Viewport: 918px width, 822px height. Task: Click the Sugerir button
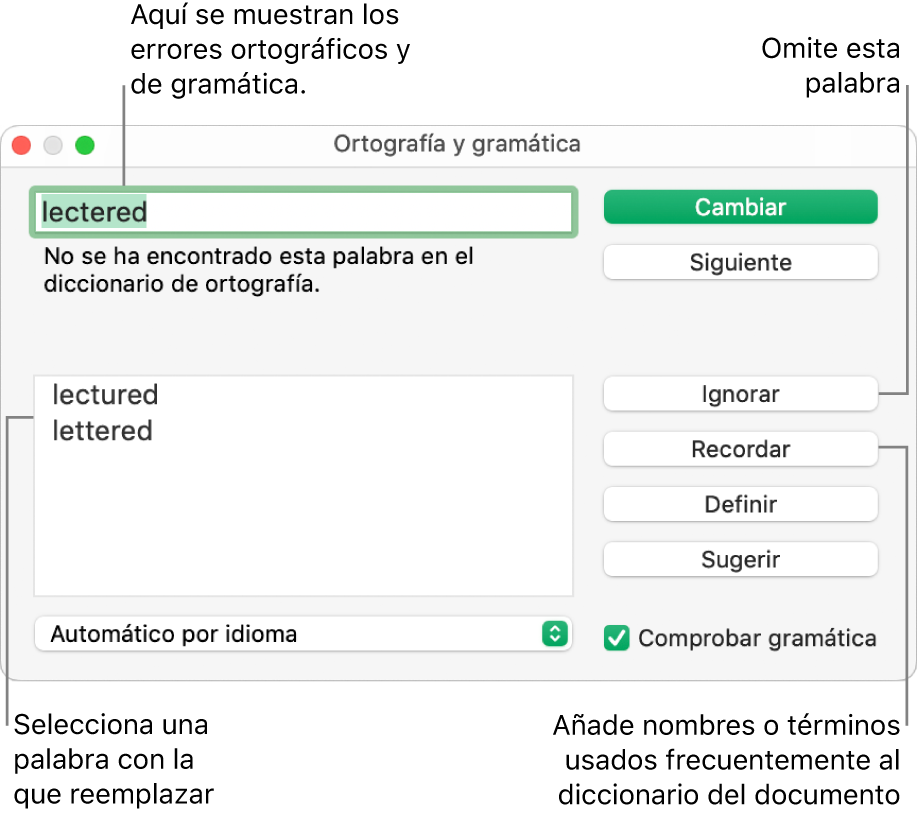tap(740, 560)
